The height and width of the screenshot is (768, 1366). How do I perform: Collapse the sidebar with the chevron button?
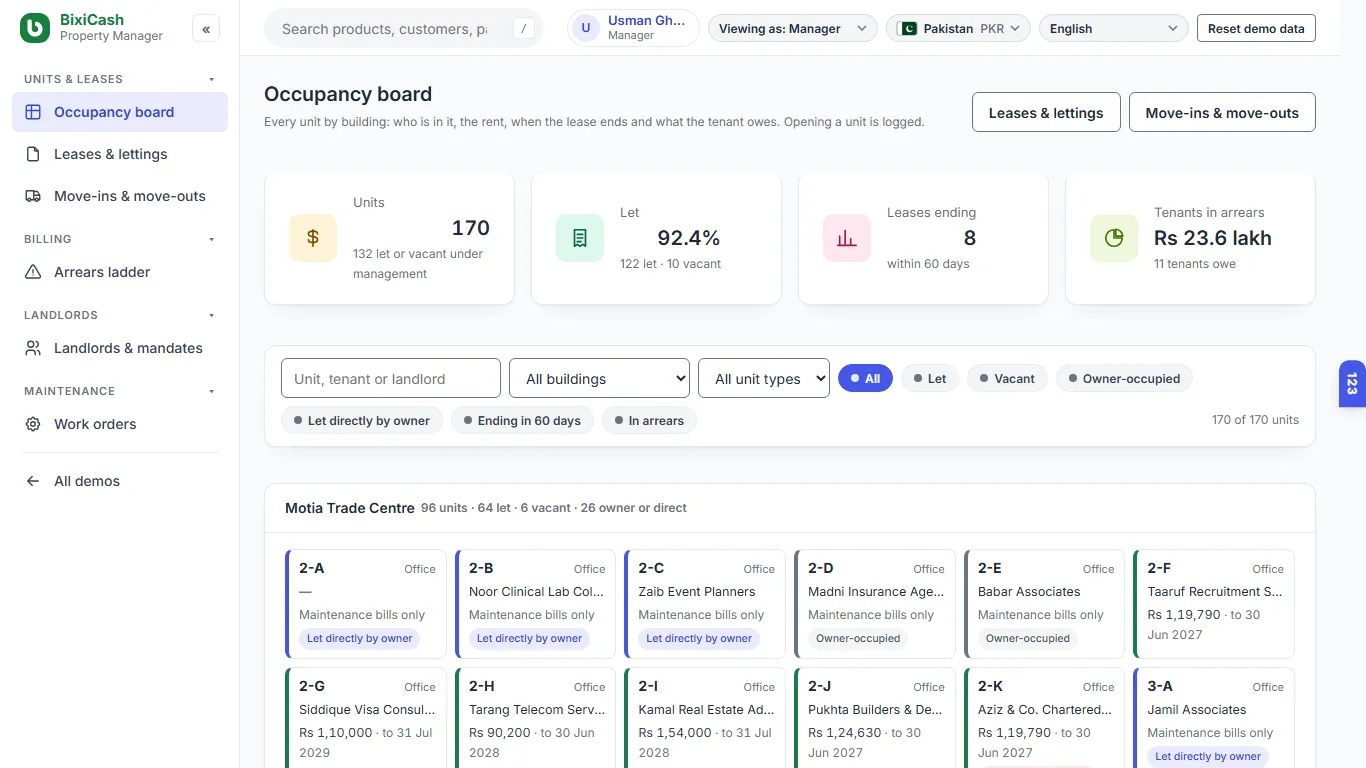tap(206, 29)
